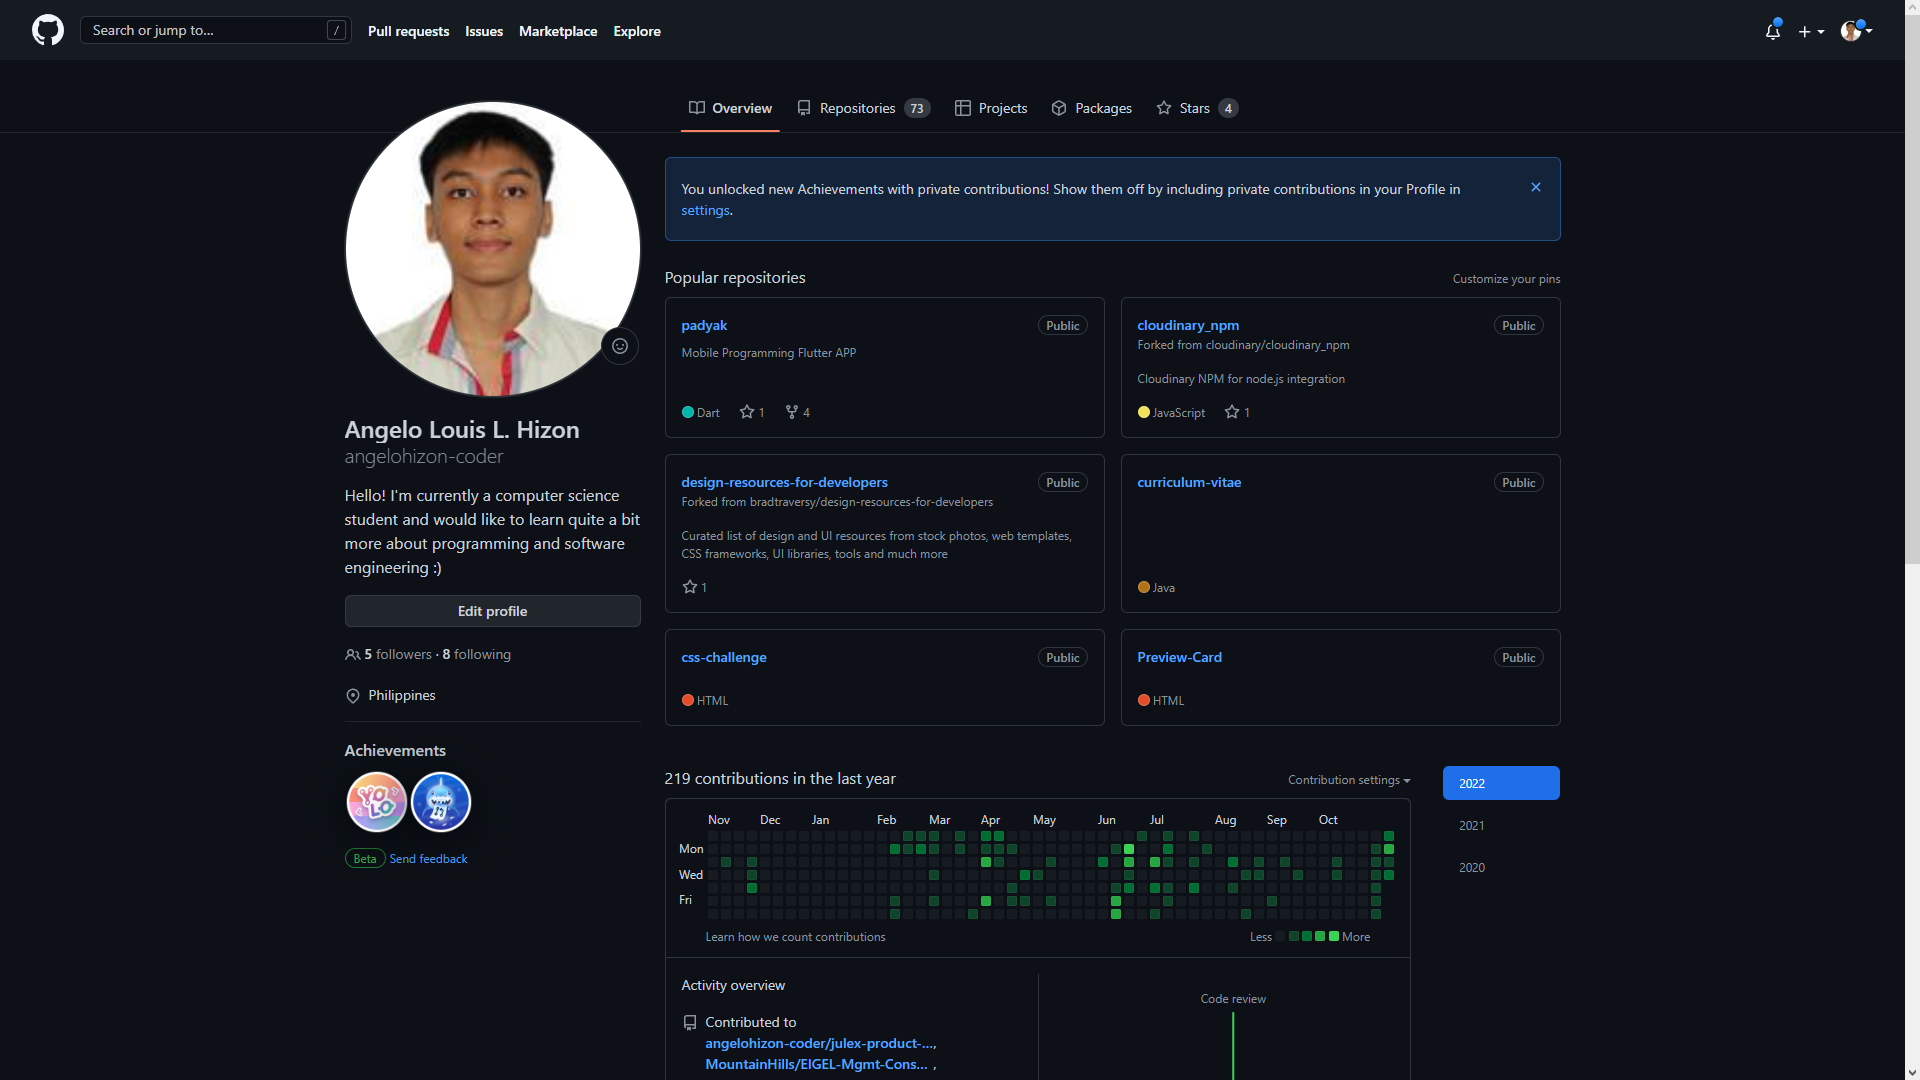The width and height of the screenshot is (1920, 1080).
Task: Open the Pull Shark achievement badge
Action: coord(441,802)
